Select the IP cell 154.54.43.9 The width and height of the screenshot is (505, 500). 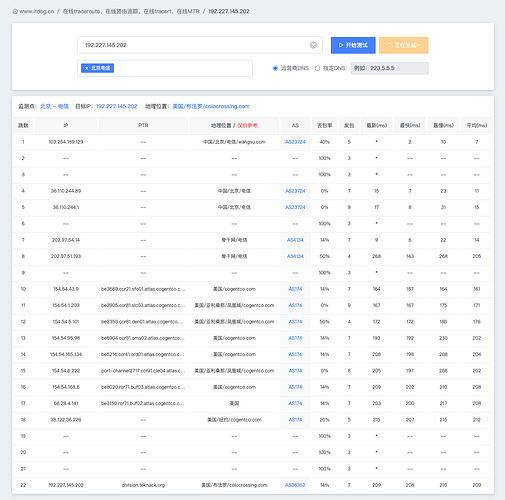point(66,289)
